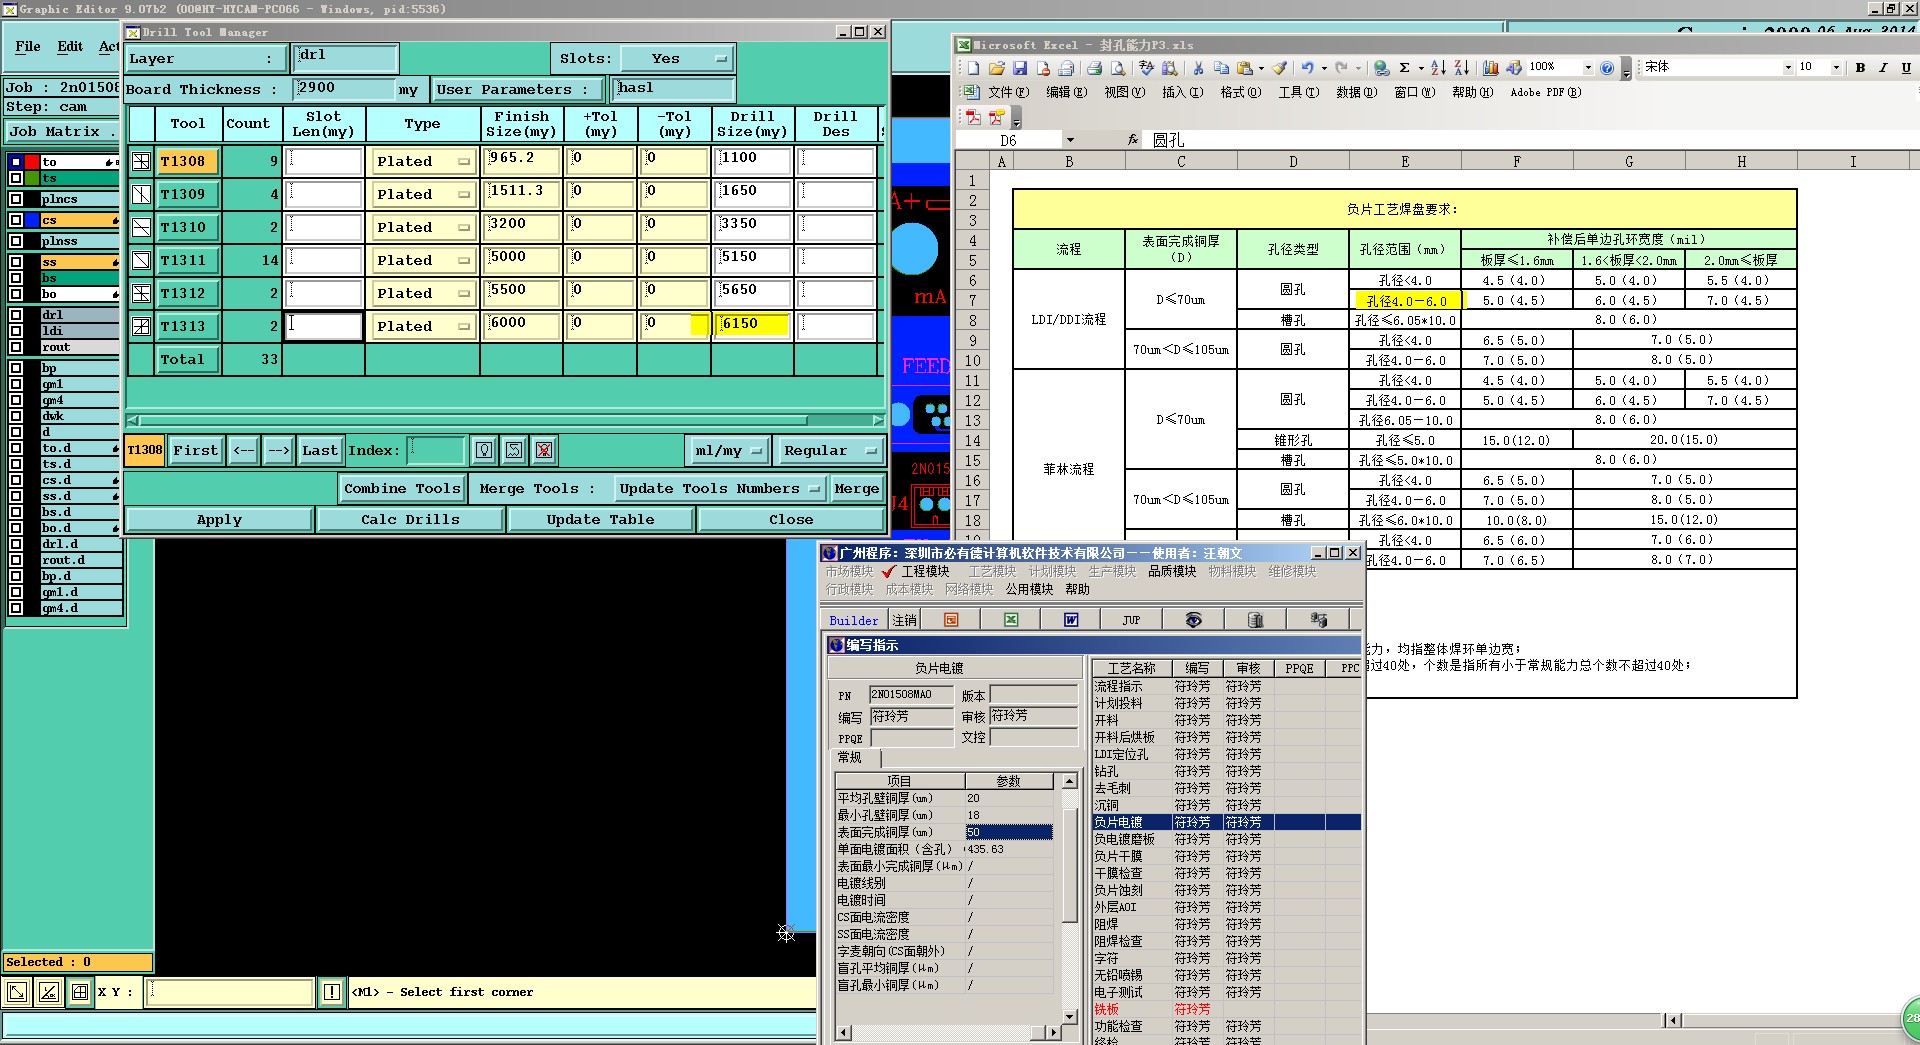The image size is (1920, 1045).
Task: Open Update Tools Numbers dropdown
Action: (x=718, y=488)
